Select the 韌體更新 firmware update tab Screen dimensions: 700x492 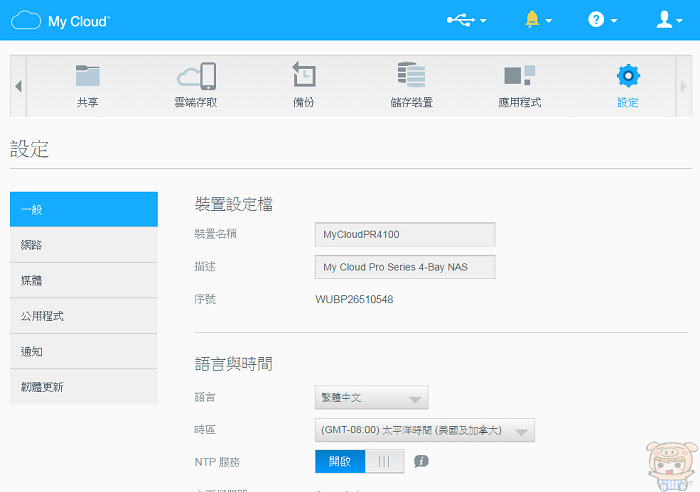pyautogui.click(x=84, y=387)
